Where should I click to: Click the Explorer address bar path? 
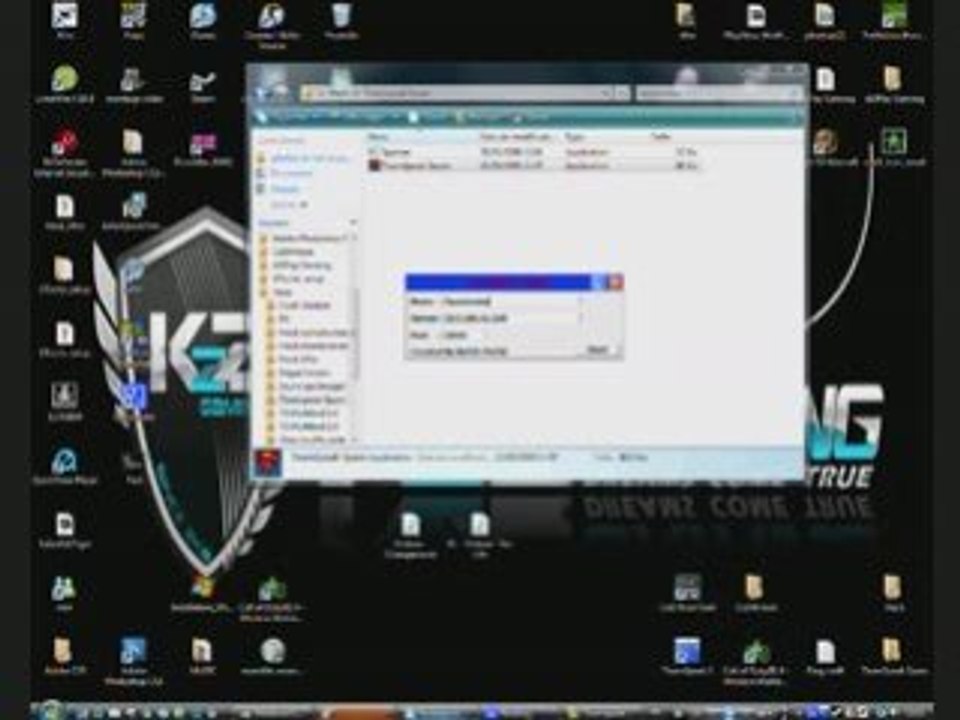pyautogui.click(x=454, y=93)
